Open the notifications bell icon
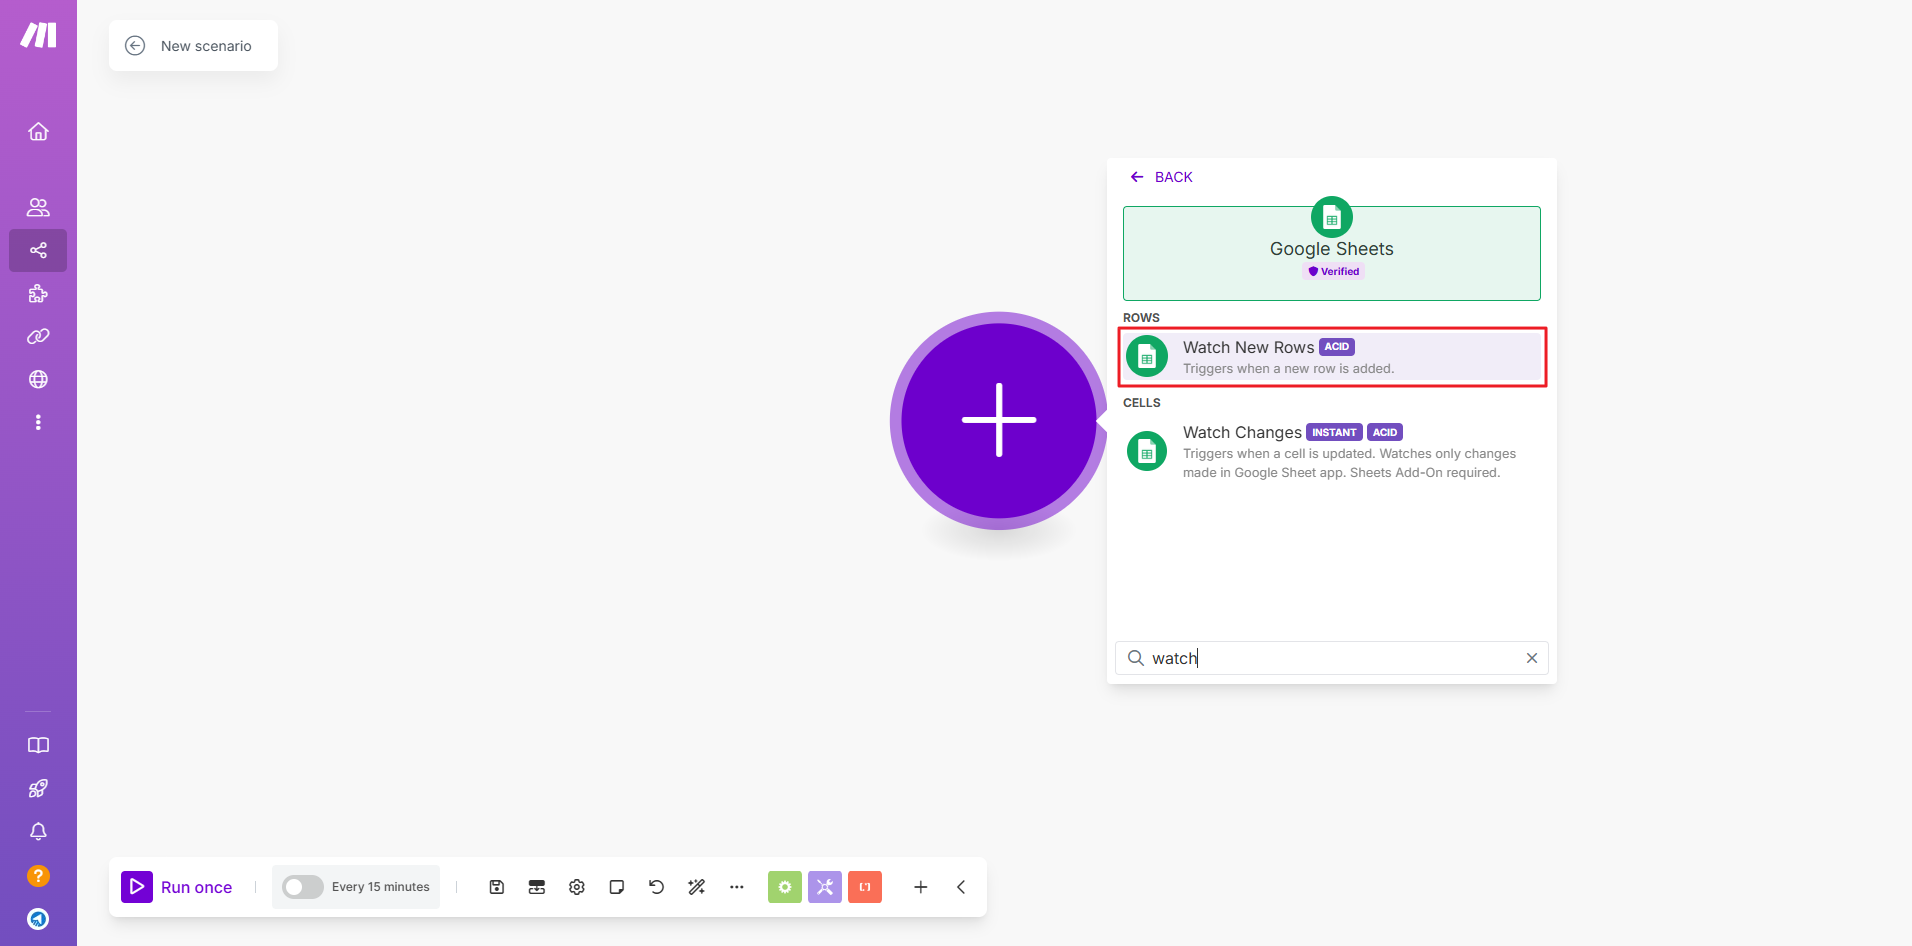This screenshot has height=946, width=1912. pyautogui.click(x=38, y=832)
